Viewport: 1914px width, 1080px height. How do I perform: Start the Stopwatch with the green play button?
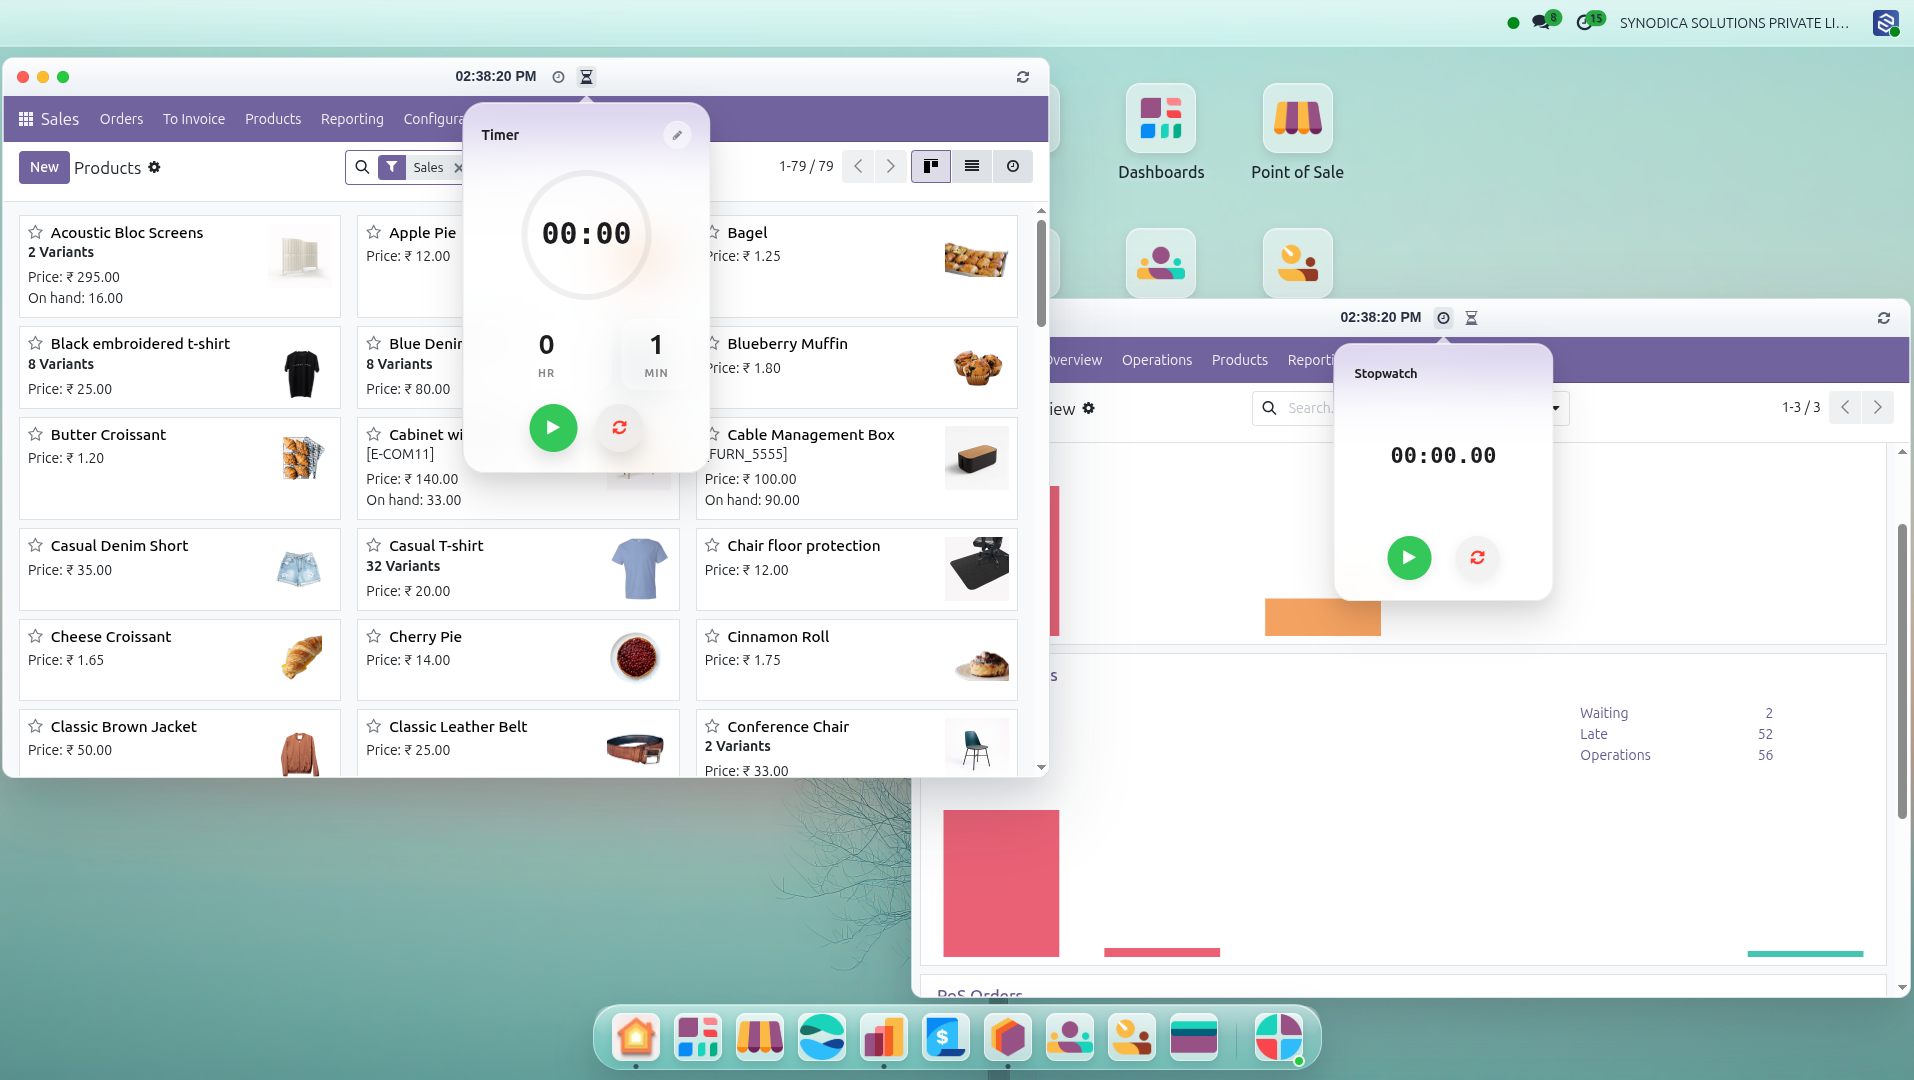(x=1409, y=557)
